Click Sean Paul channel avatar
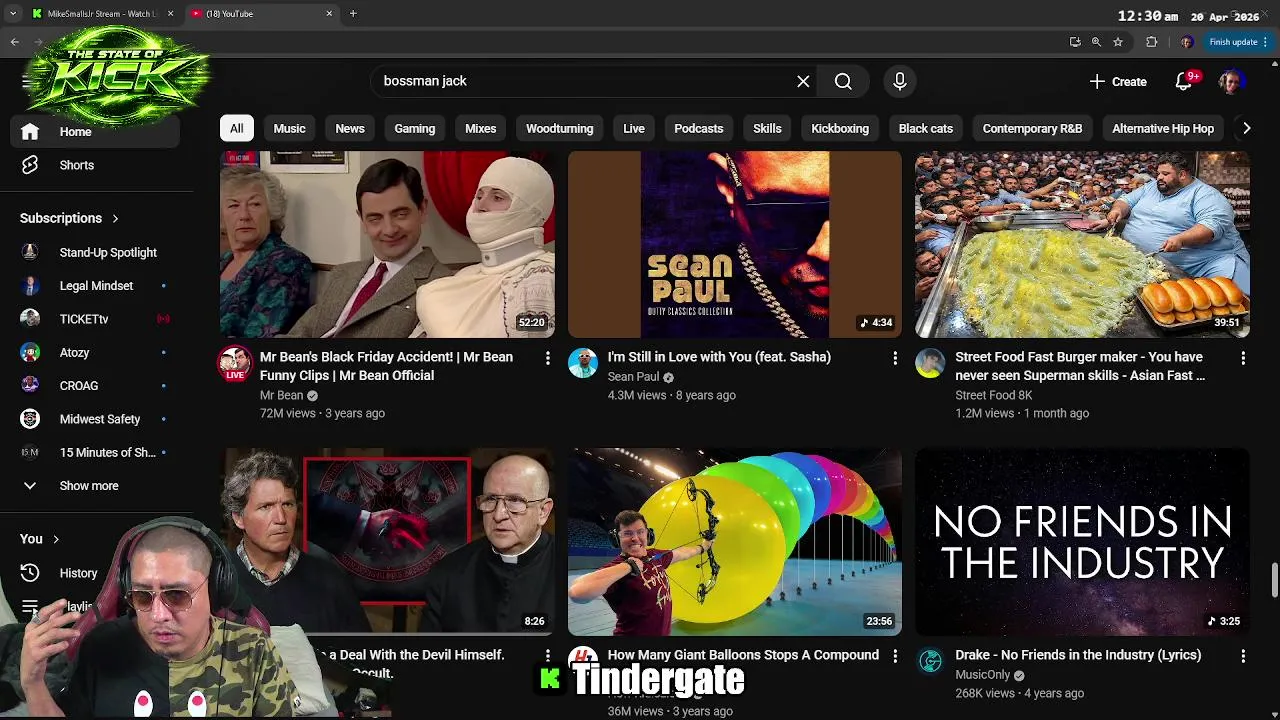Viewport: 1280px width, 720px height. 583,363
